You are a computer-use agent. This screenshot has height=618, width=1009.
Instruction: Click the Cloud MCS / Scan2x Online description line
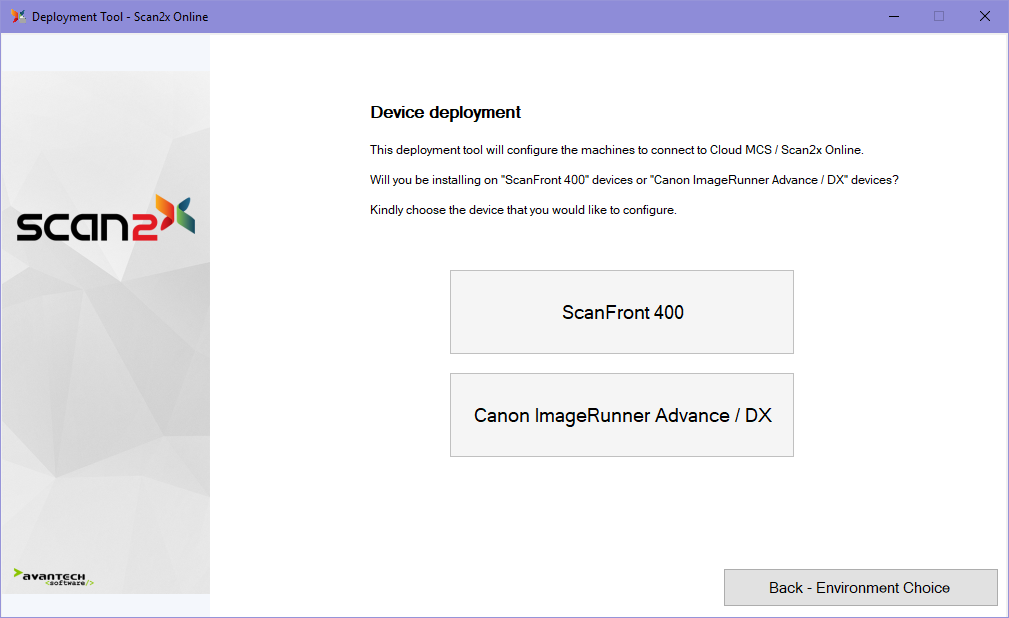(616, 150)
